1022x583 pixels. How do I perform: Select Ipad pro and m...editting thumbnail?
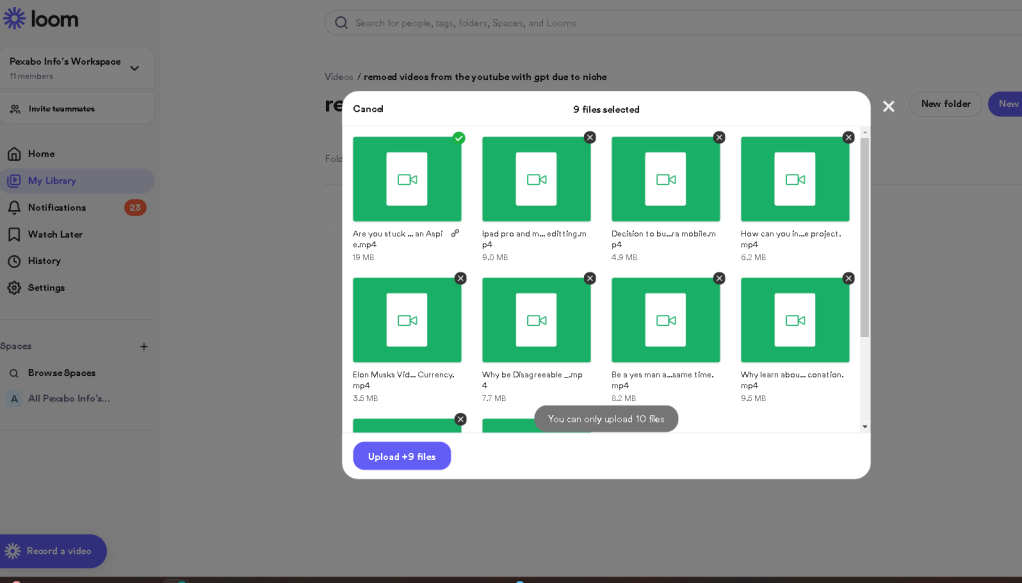click(536, 179)
